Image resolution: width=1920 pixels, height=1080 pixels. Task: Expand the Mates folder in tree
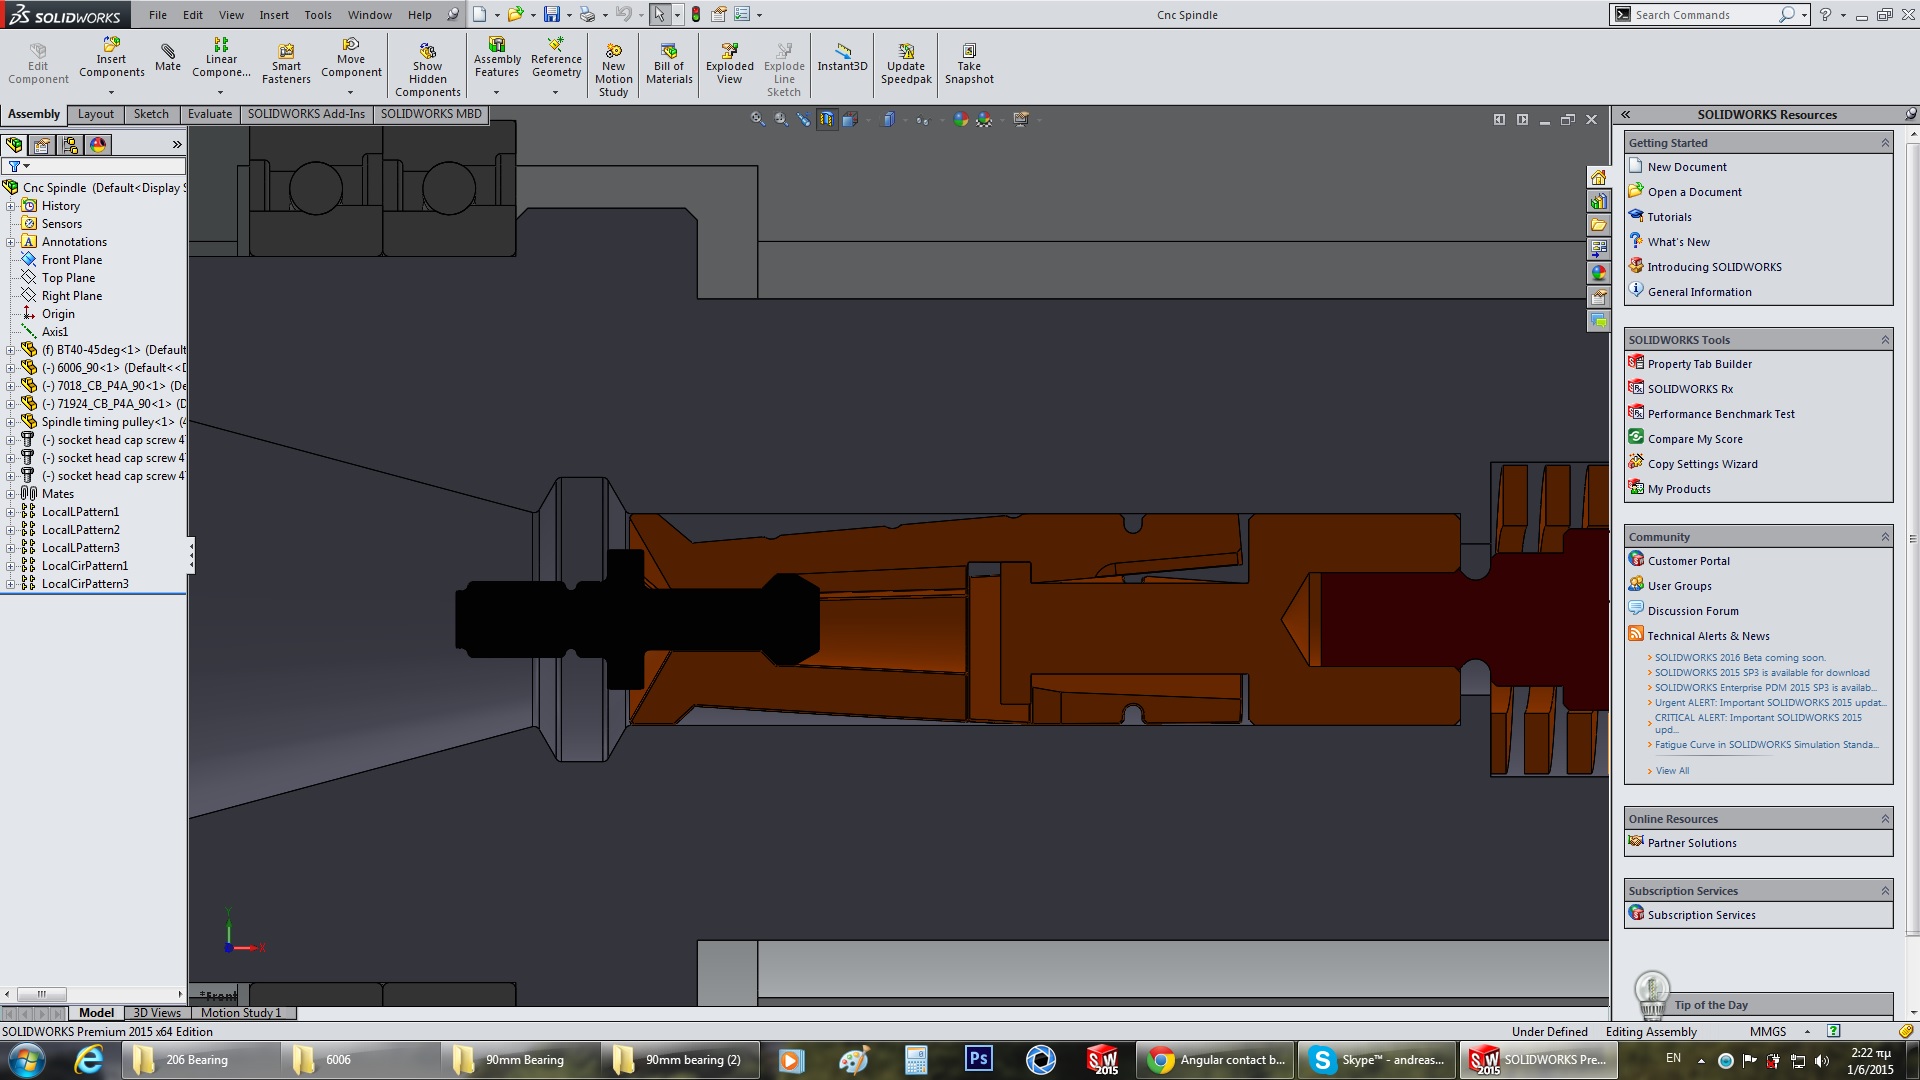click(x=11, y=493)
